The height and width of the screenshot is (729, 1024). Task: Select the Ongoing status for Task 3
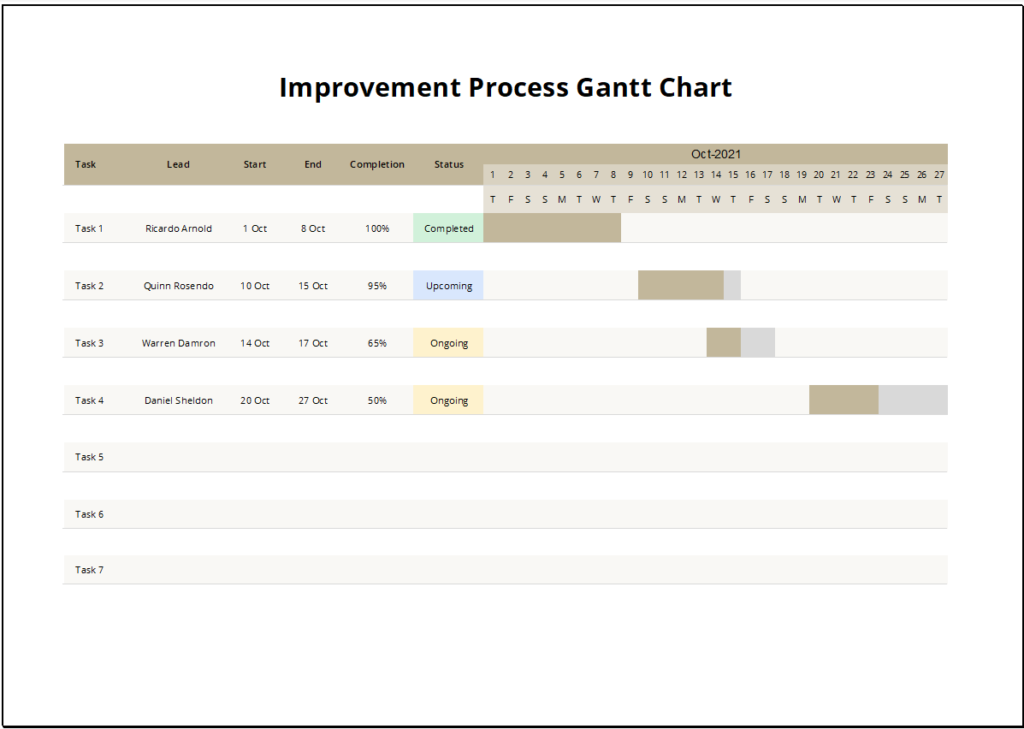[x=447, y=342]
